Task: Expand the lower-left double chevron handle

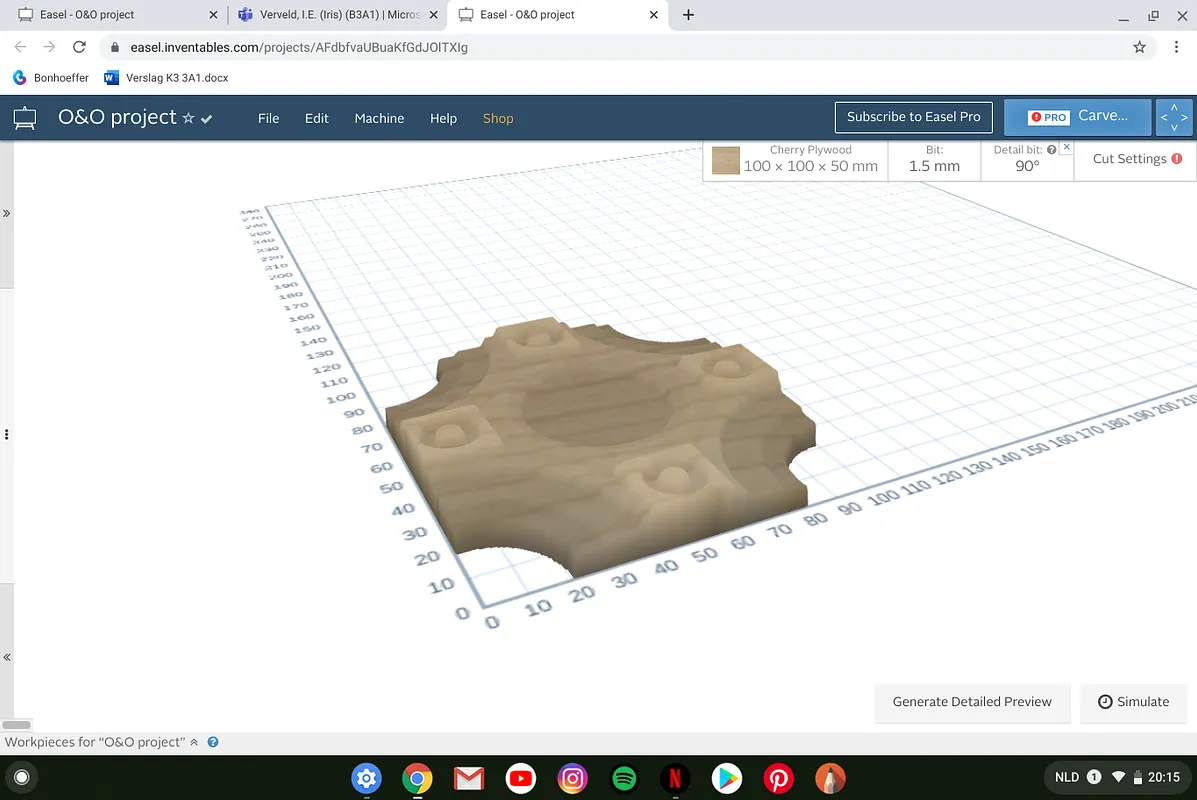Action: [7, 657]
